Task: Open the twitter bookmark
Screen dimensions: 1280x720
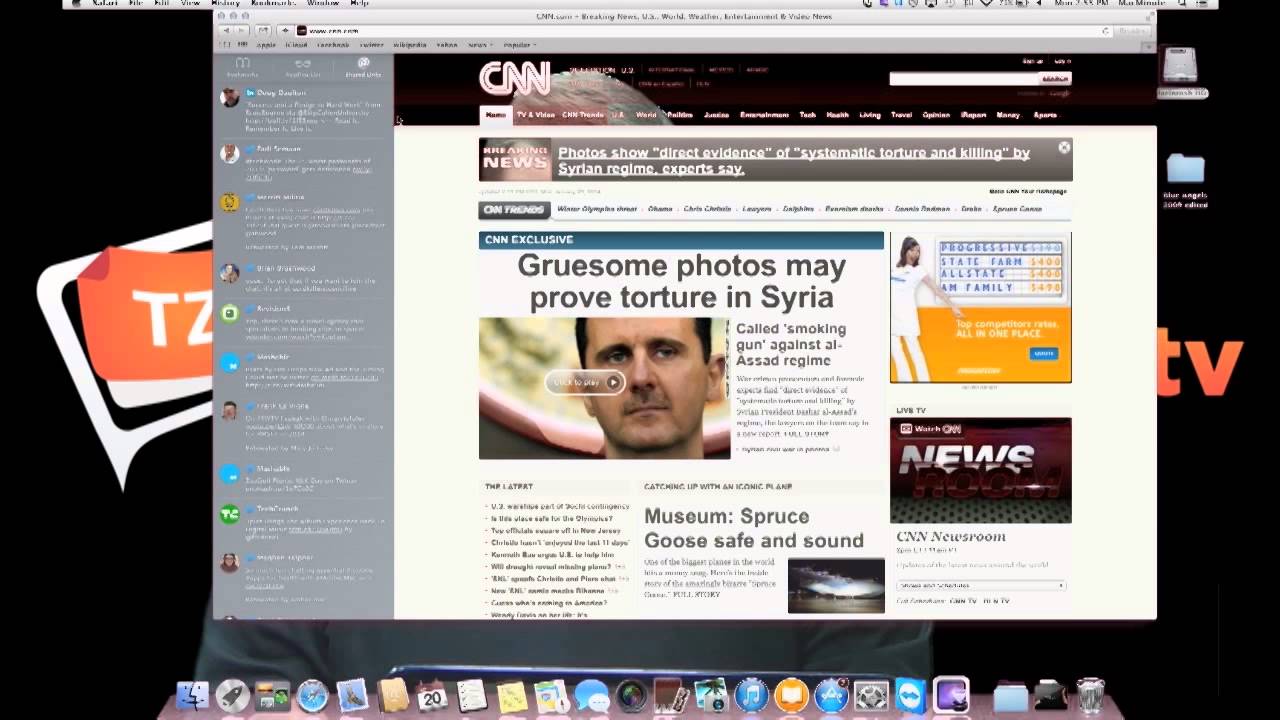Action: [371, 45]
